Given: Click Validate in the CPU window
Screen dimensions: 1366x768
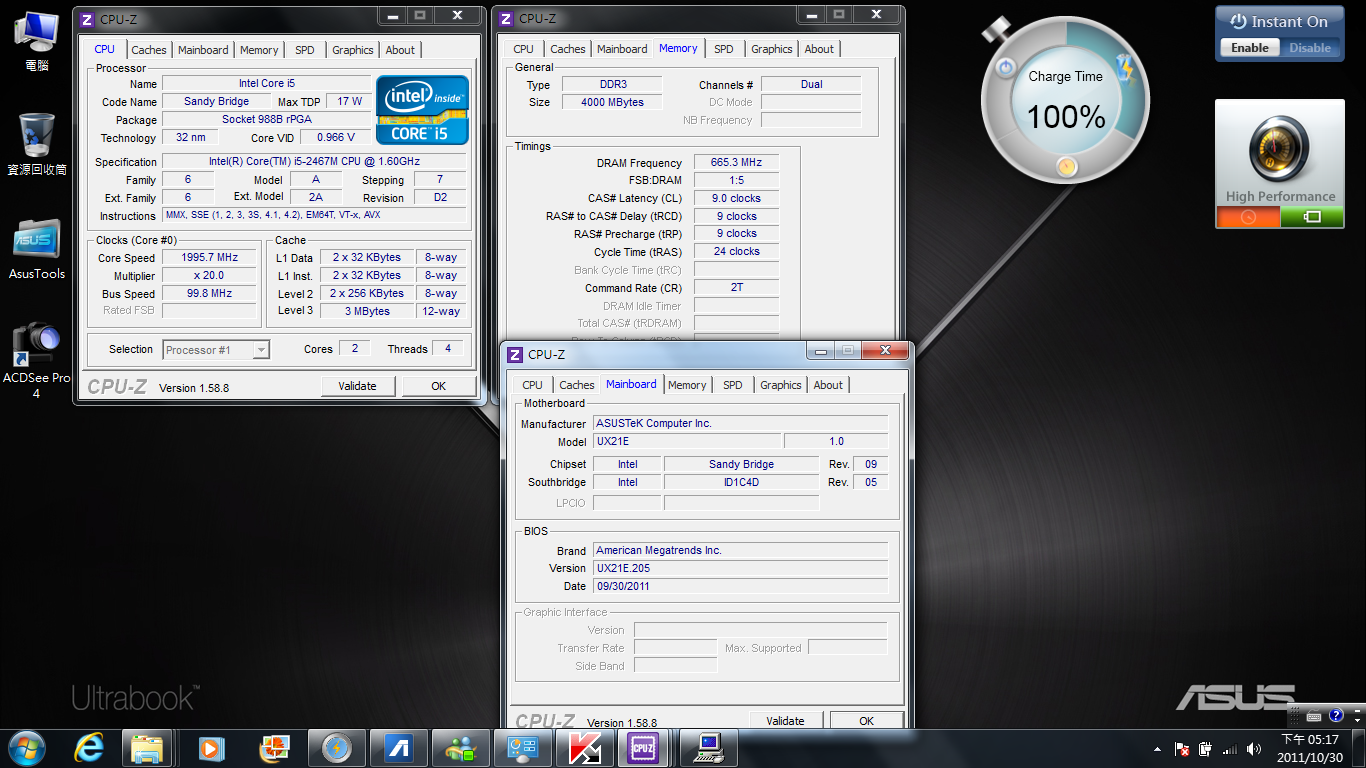Looking at the screenshot, I should 358,386.
